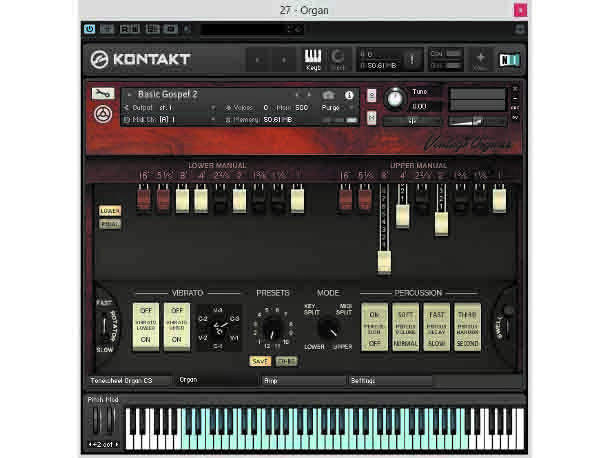The image size is (610, 458).
Task: Click the pitch bend wheel
Action: point(96,420)
